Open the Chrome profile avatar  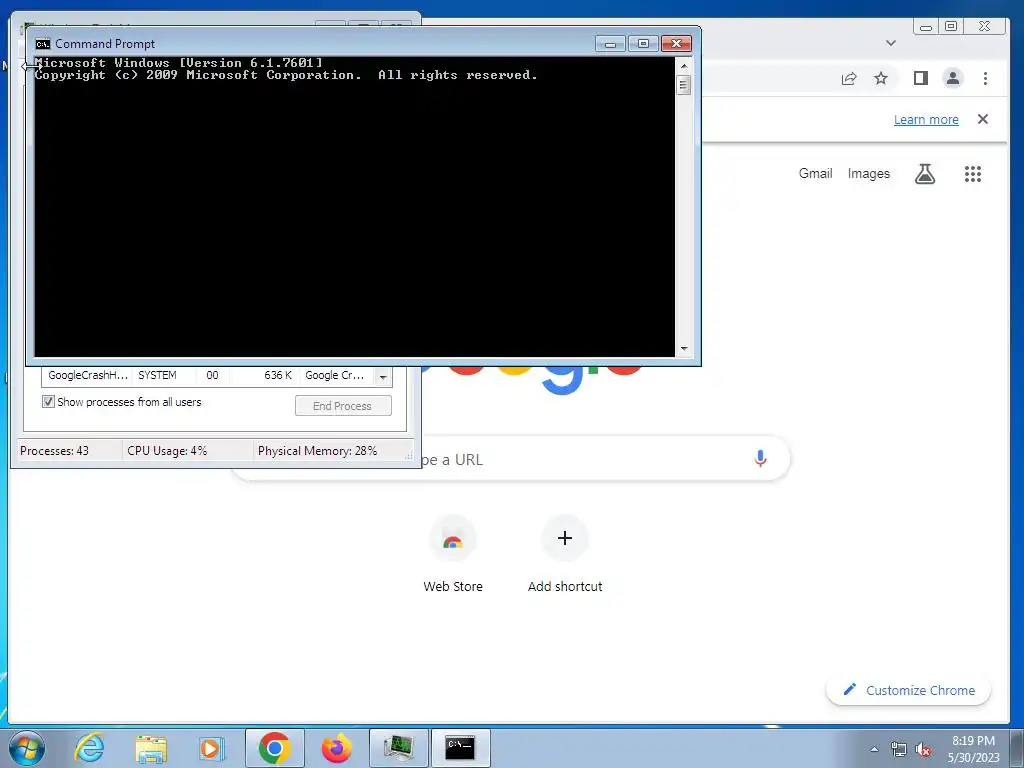953,78
